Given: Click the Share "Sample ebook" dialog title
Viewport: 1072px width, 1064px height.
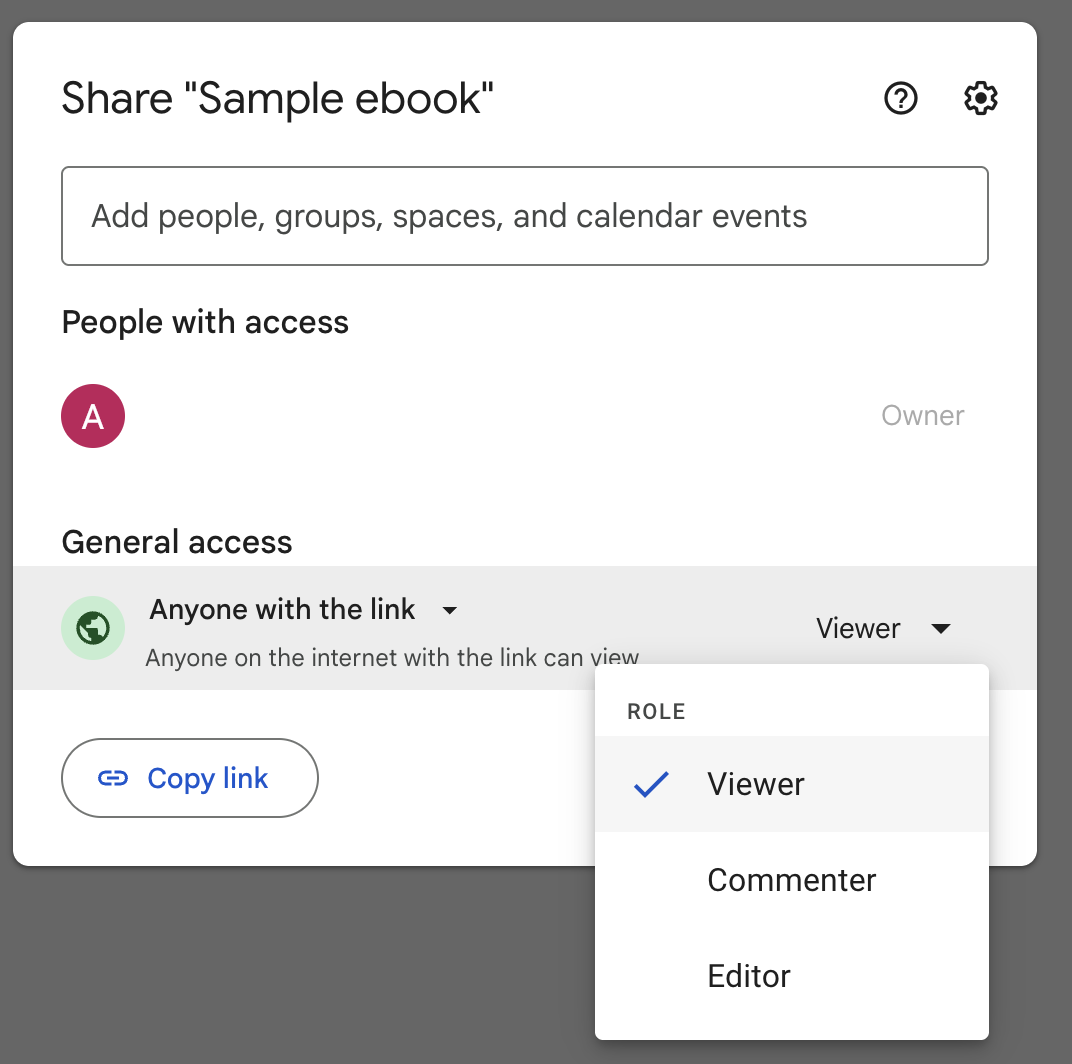Looking at the screenshot, I should [x=278, y=100].
